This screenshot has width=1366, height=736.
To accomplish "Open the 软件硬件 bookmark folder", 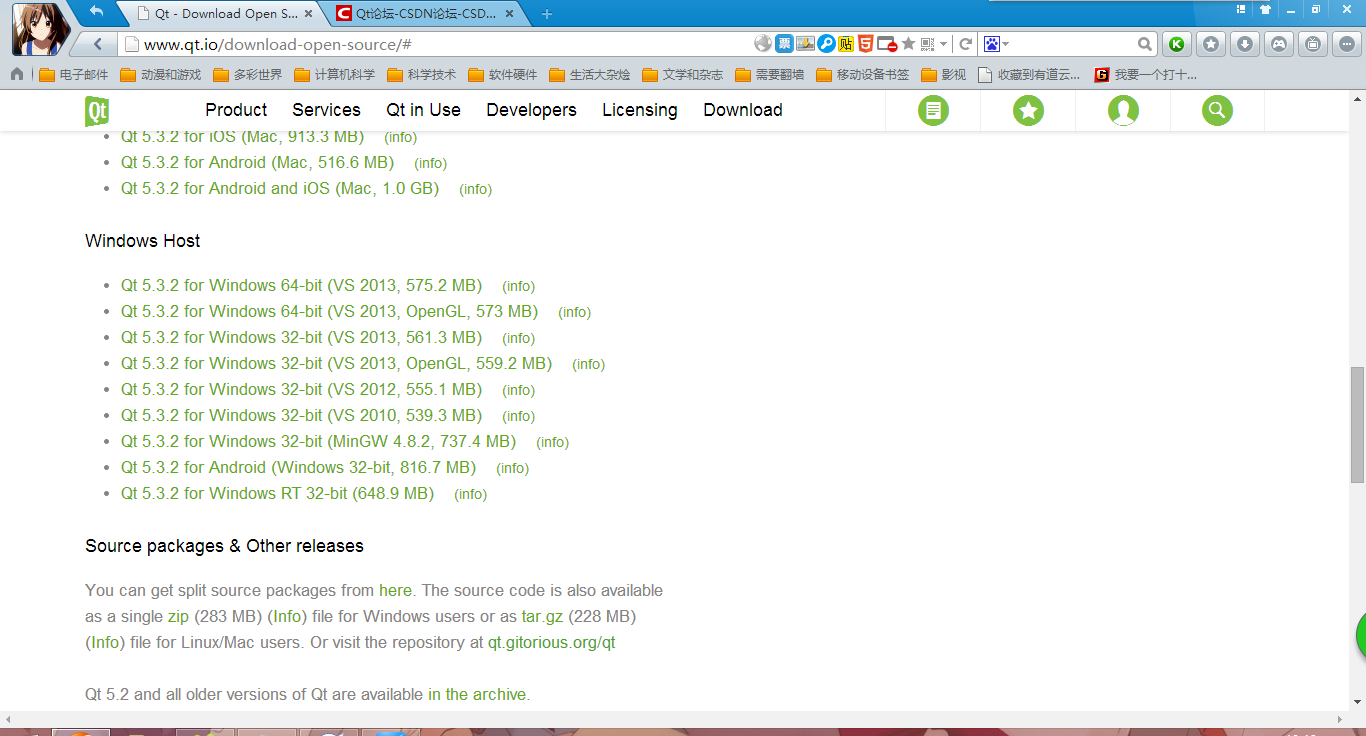I will [x=502, y=74].
